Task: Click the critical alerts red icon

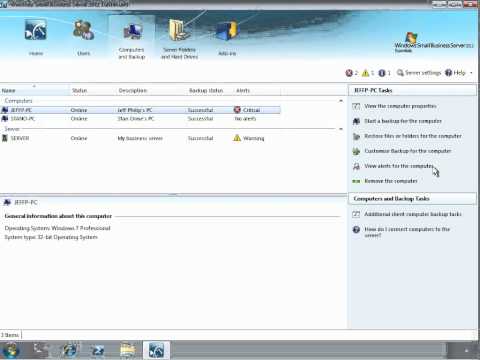Action: pos(349,73)
